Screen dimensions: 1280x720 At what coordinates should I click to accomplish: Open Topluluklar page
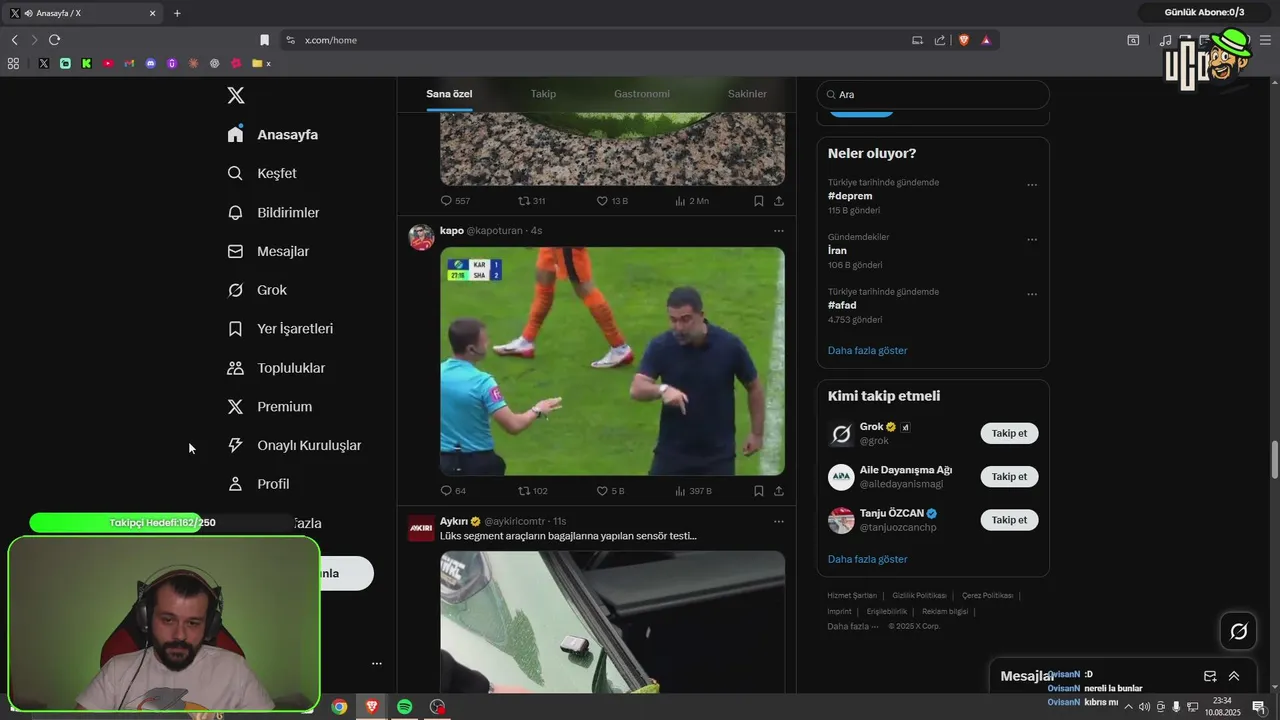[x=275, y=368]
